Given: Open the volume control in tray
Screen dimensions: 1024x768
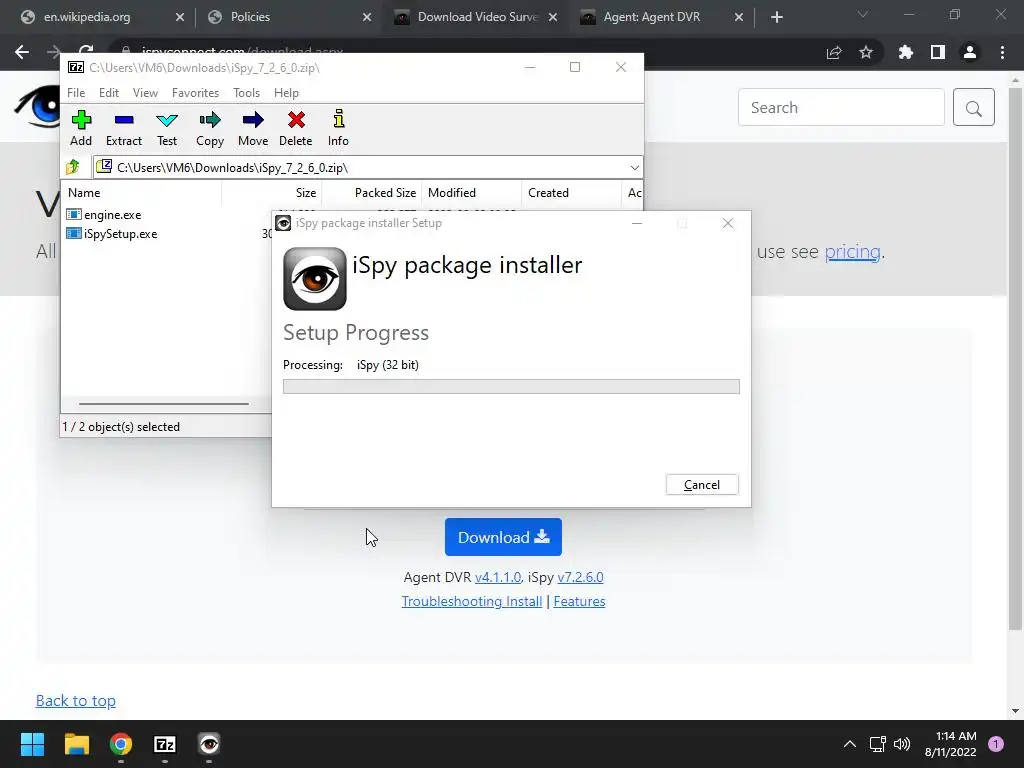Looking at the screenshot, I should click(x=902, y=744).
